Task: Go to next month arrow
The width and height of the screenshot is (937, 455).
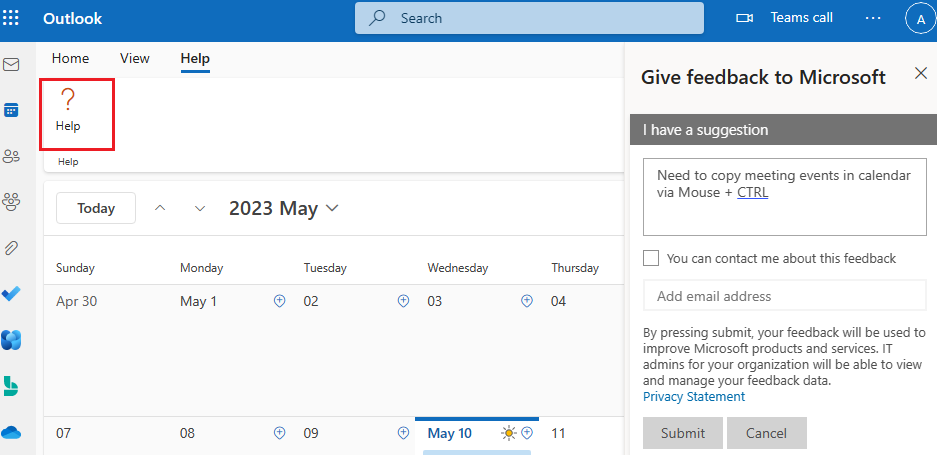Action: [x=200, y=208]
